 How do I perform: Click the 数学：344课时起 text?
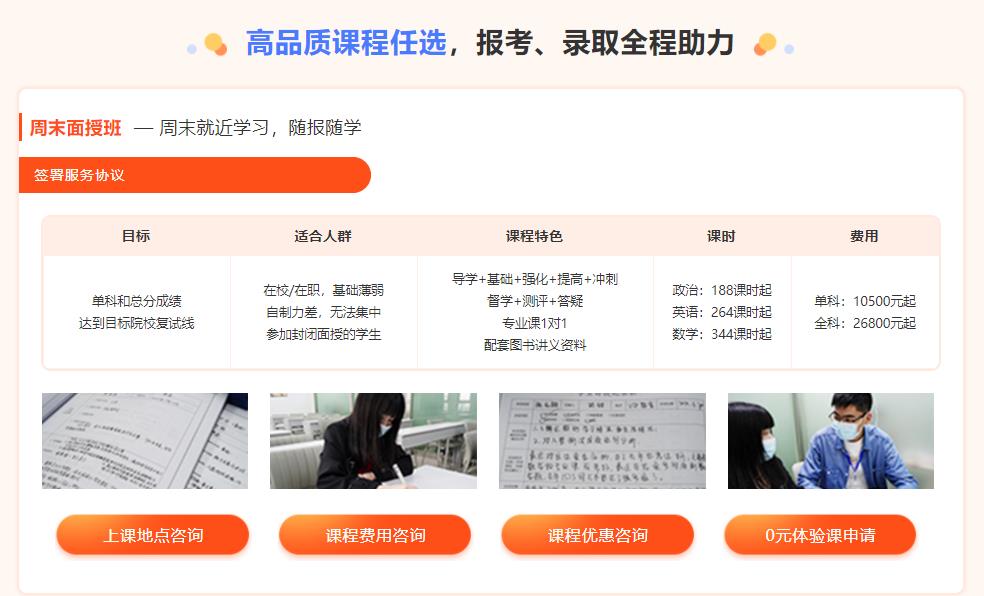[722, 334]
